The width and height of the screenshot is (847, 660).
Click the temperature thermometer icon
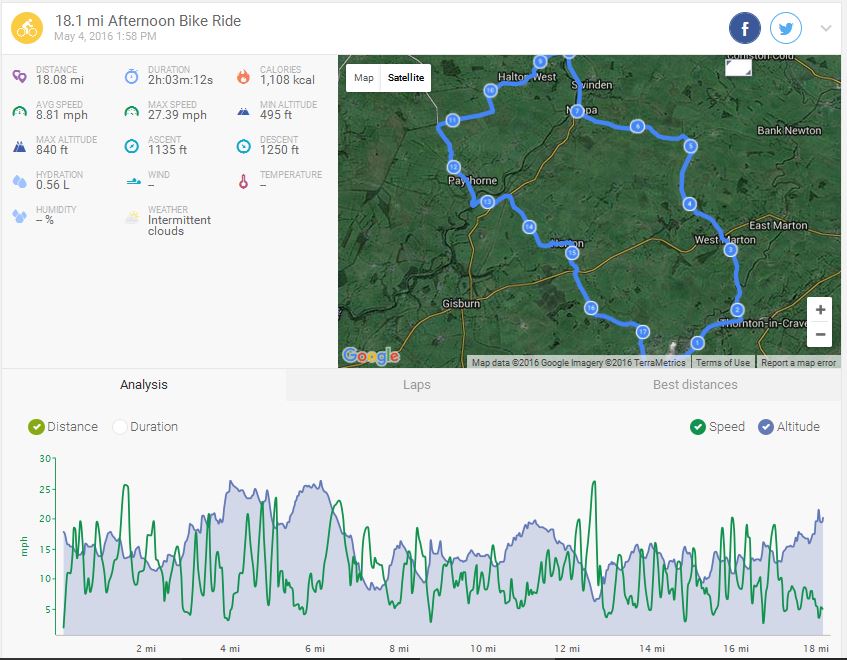pyautogui.click(x=243, y=181)
